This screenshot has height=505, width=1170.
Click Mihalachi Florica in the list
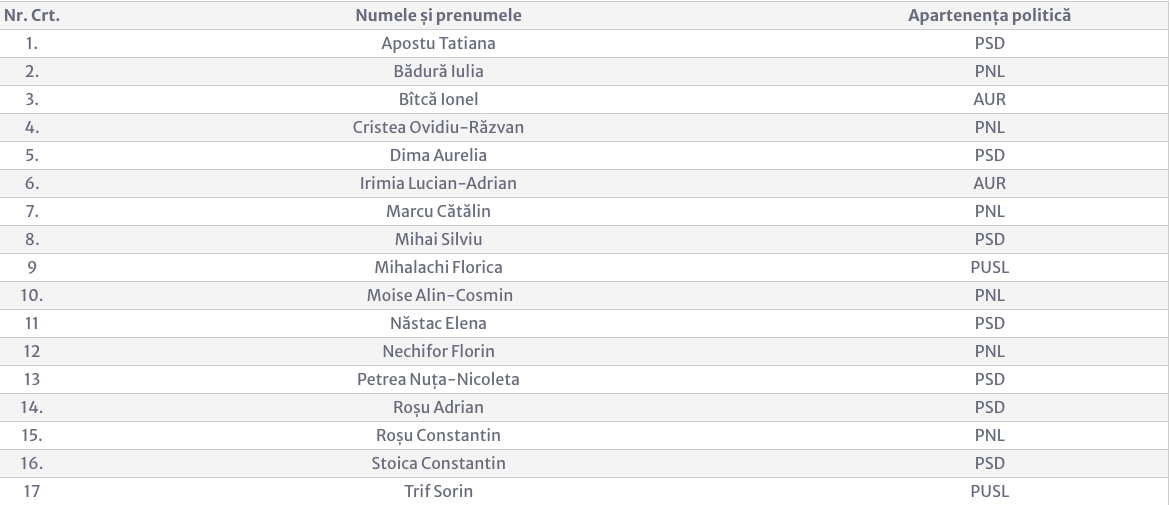pos(438,267)
